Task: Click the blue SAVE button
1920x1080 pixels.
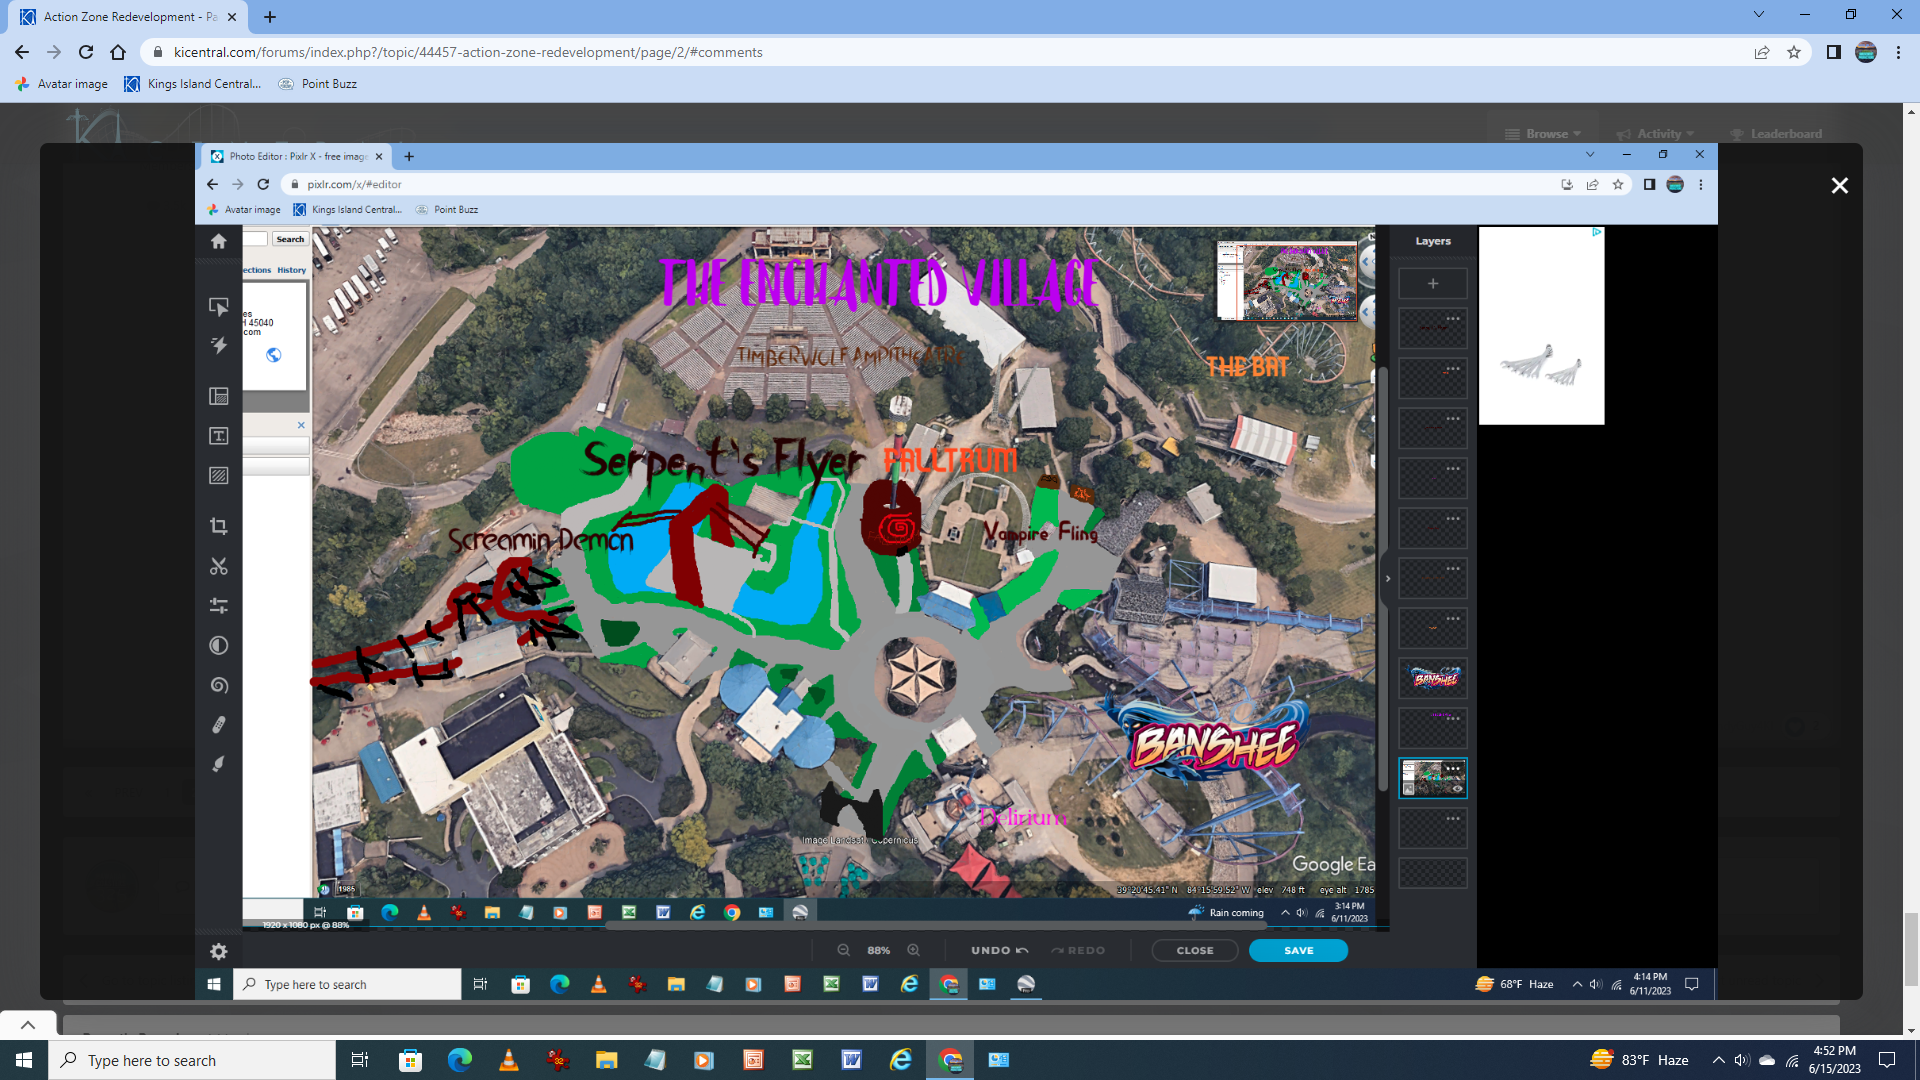Action: coord(1298,950)
